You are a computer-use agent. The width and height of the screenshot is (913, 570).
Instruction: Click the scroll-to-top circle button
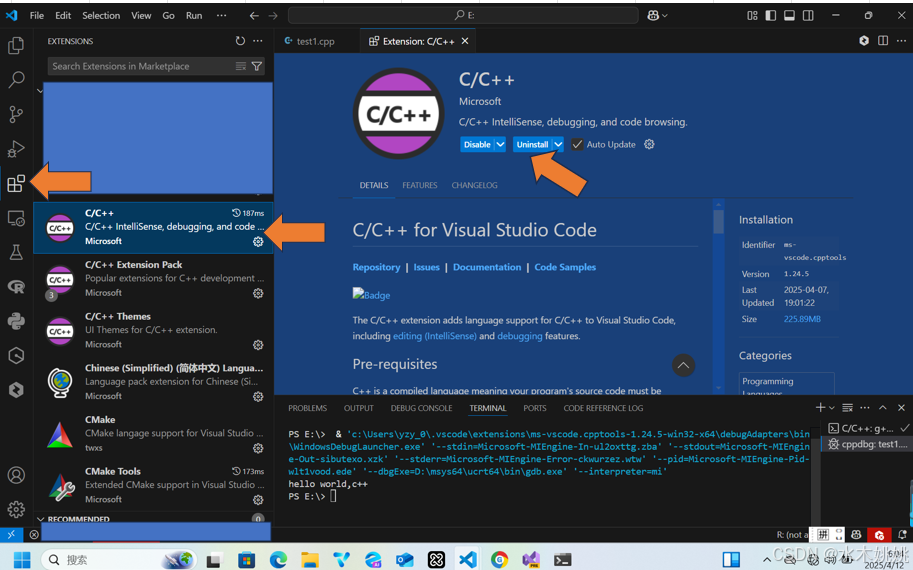[x=684, y=366]
